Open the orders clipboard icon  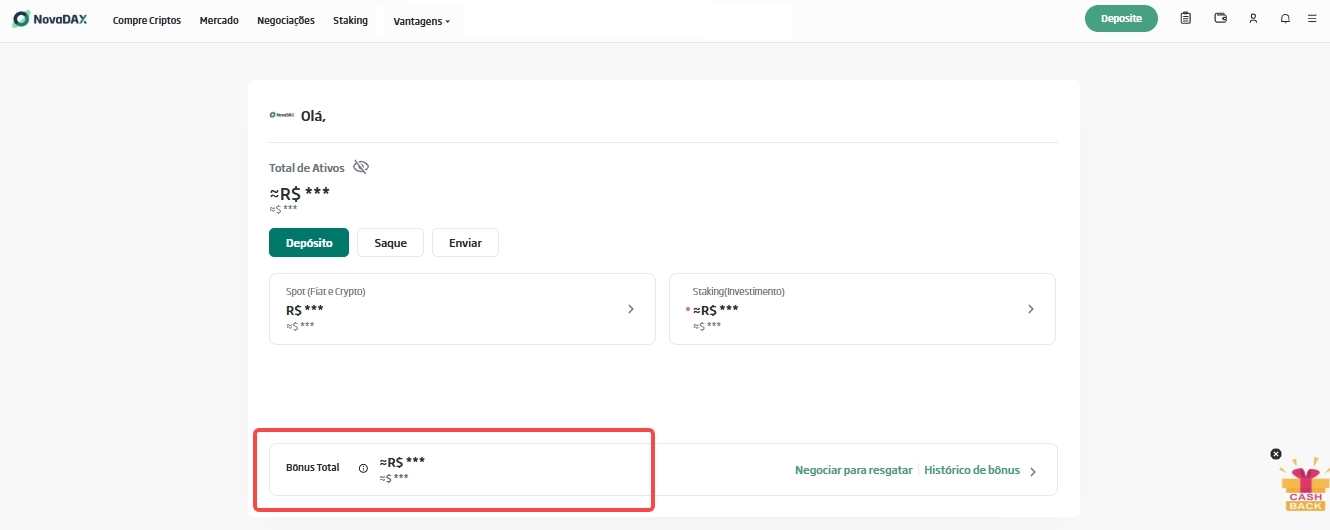pyautogui.click(x=1186, y=18)
